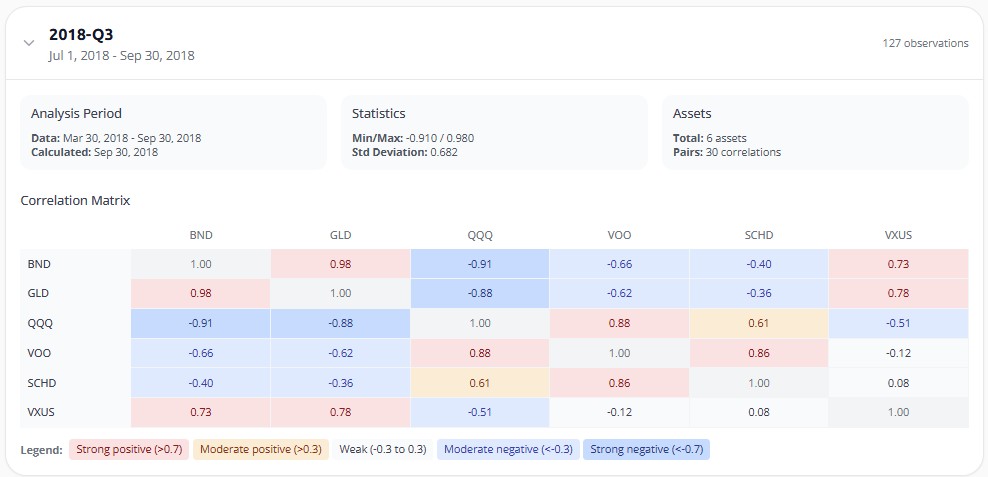Click the QQQ row, SCHD column cell 0.61
988x477 pixels.
click(x=759, y=323)
